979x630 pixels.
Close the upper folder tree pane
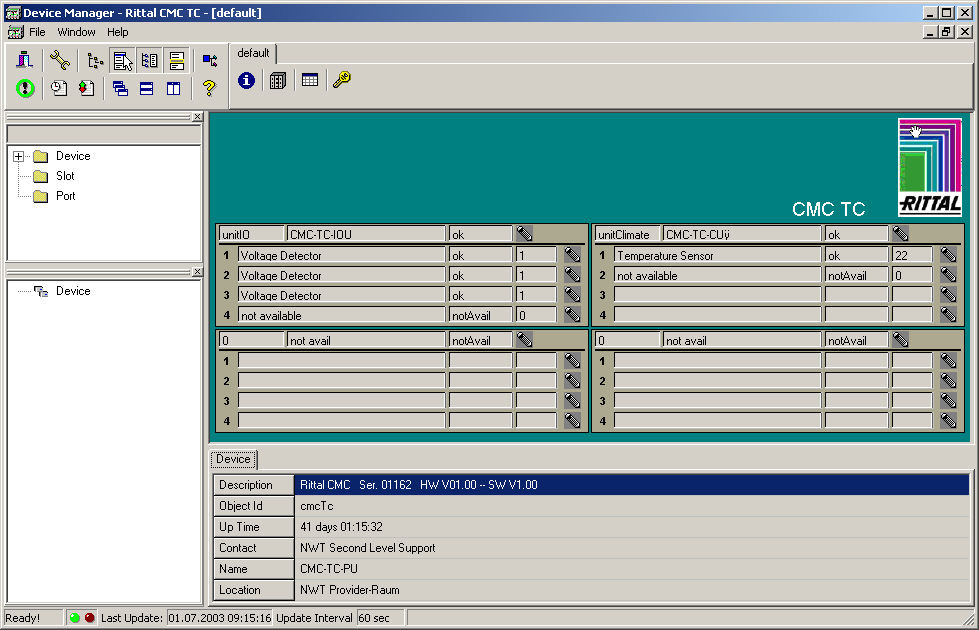coord(197,117)
